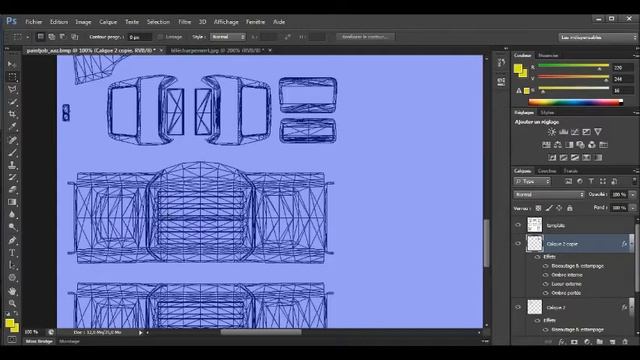The height and width of the screenshot is (360, 640).
Task: Toggle Ombre portée effect visibility
Action: (546, 293)
